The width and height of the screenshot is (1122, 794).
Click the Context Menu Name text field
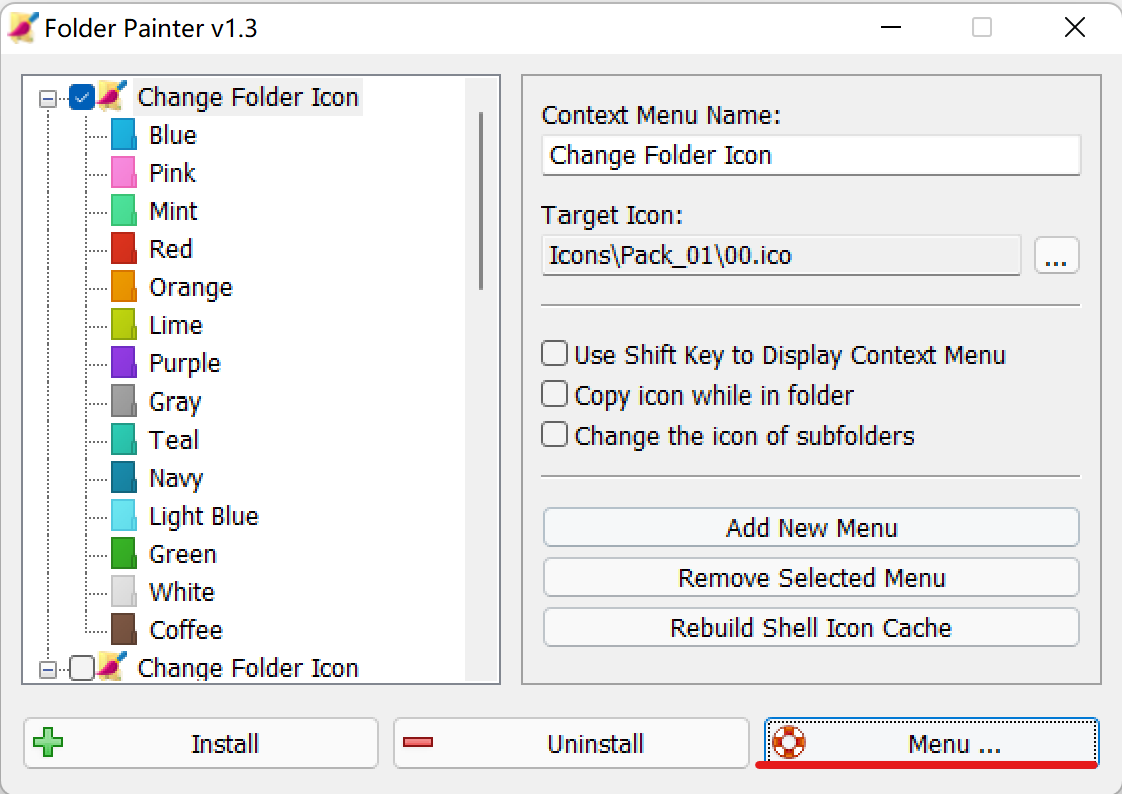point(811,155)
